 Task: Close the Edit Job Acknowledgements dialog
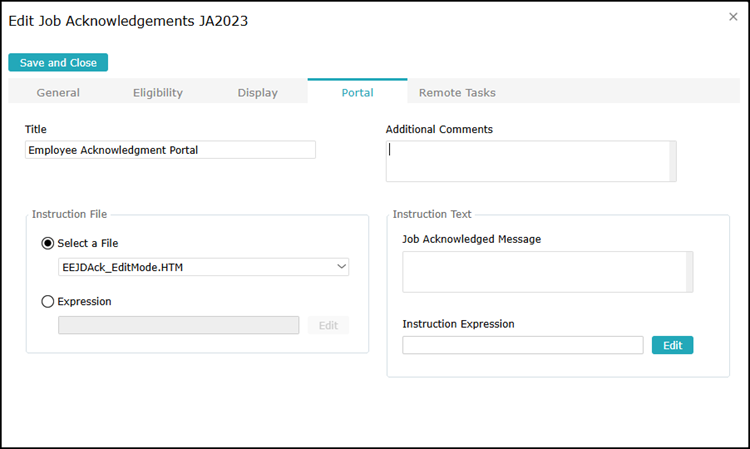click(x=733, y=17)
